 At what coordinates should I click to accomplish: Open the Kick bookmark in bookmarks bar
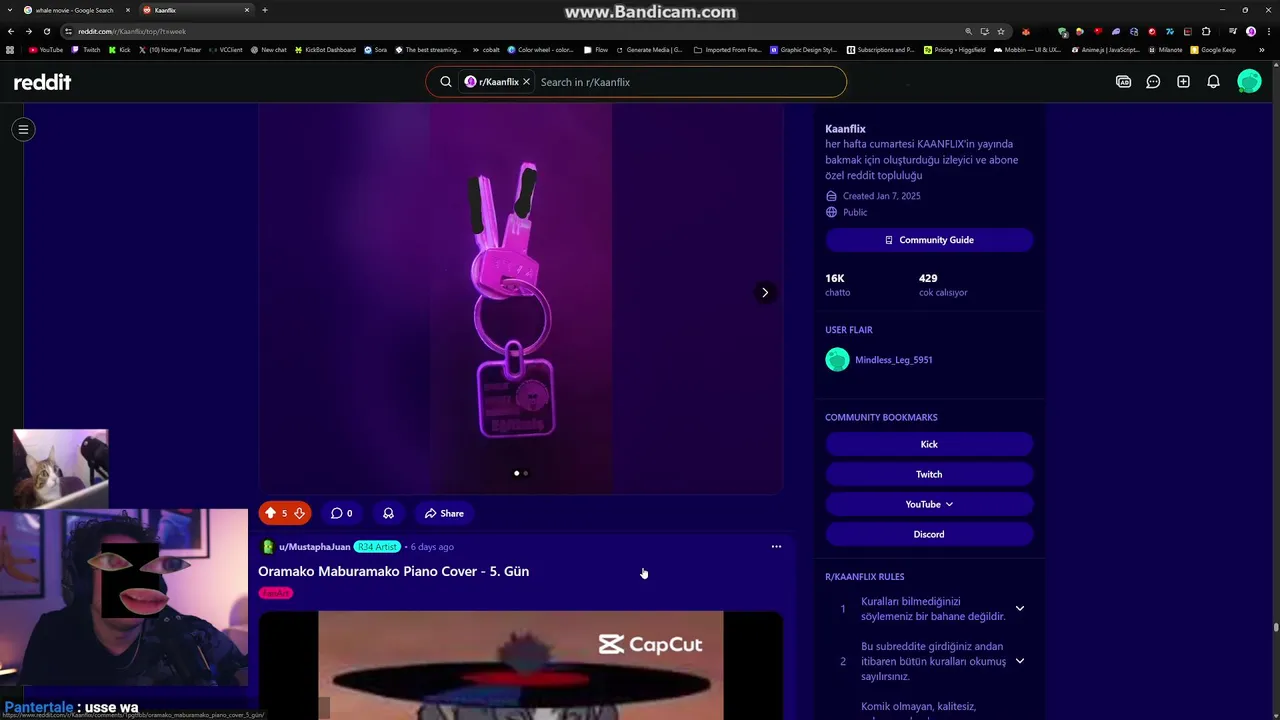click(120, 49)
